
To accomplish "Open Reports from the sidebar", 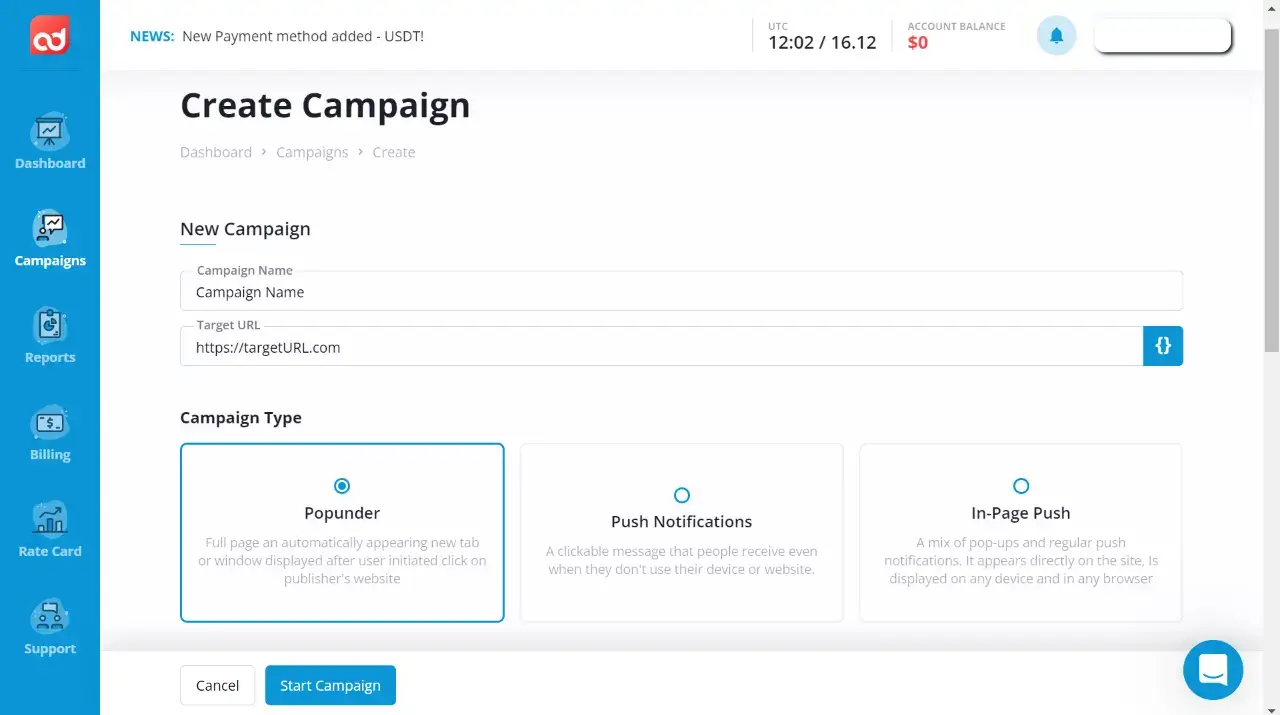I will tap(50, 332).
